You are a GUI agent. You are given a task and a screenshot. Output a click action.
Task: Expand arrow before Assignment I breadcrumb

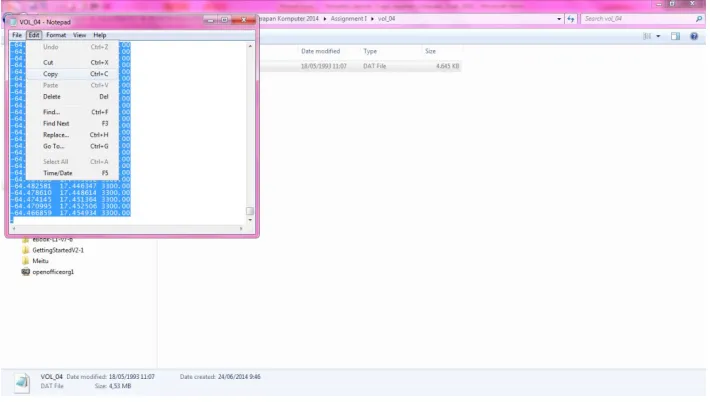[325, 19]
